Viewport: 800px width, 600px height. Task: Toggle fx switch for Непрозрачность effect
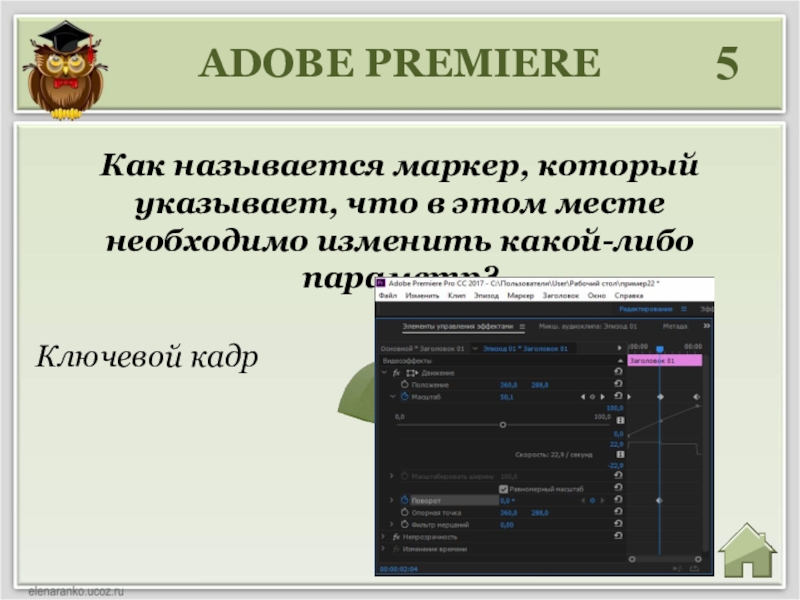[x=396, y=537]
